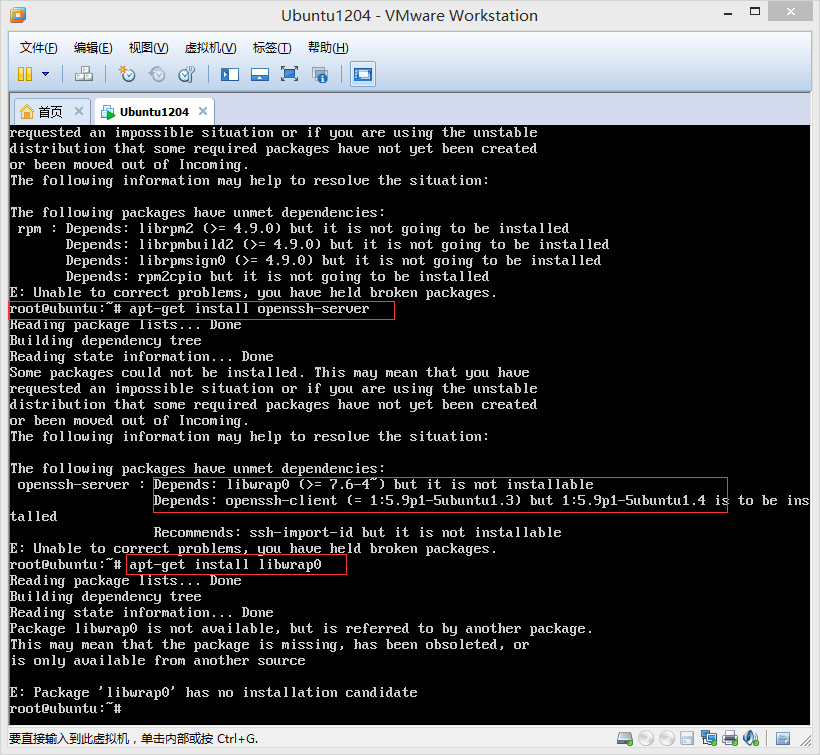Viewport: 820px width, 755px height.
Task: Click 'Depends: libwrap0 (>= 7.6-4~)' line
Action: pos(373,485)
